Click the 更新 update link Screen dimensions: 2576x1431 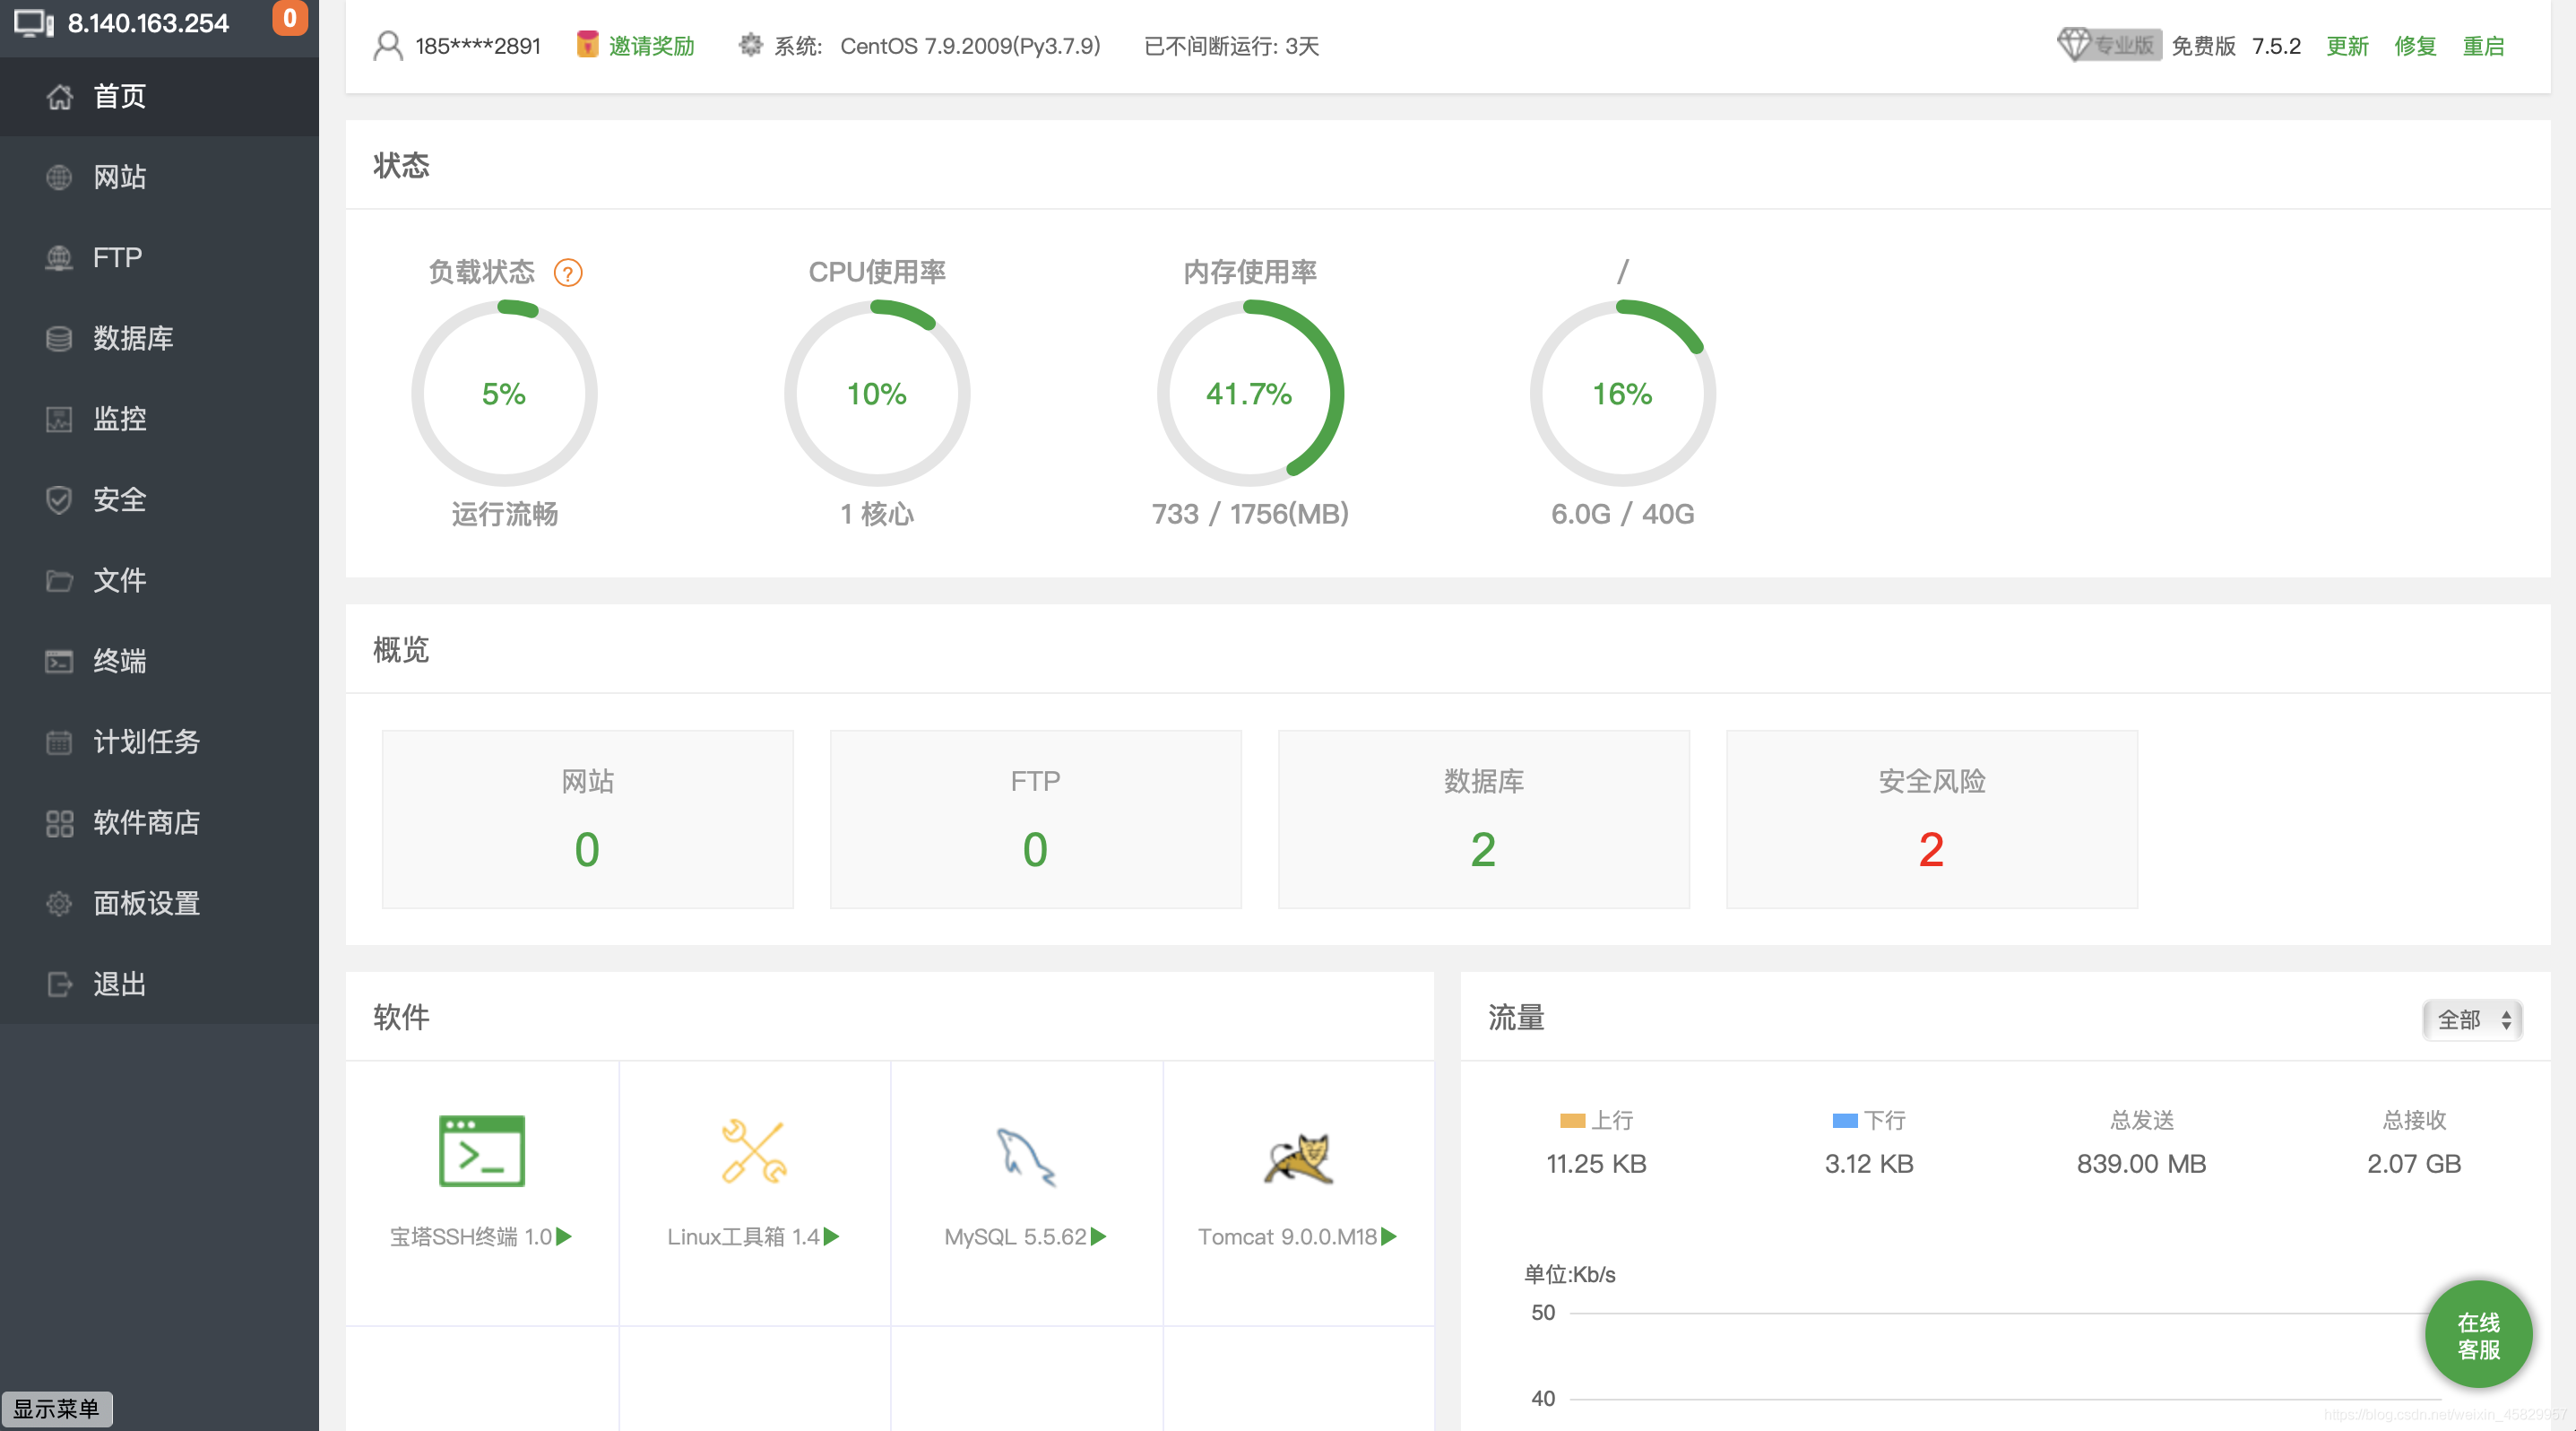click(2347, 45)
